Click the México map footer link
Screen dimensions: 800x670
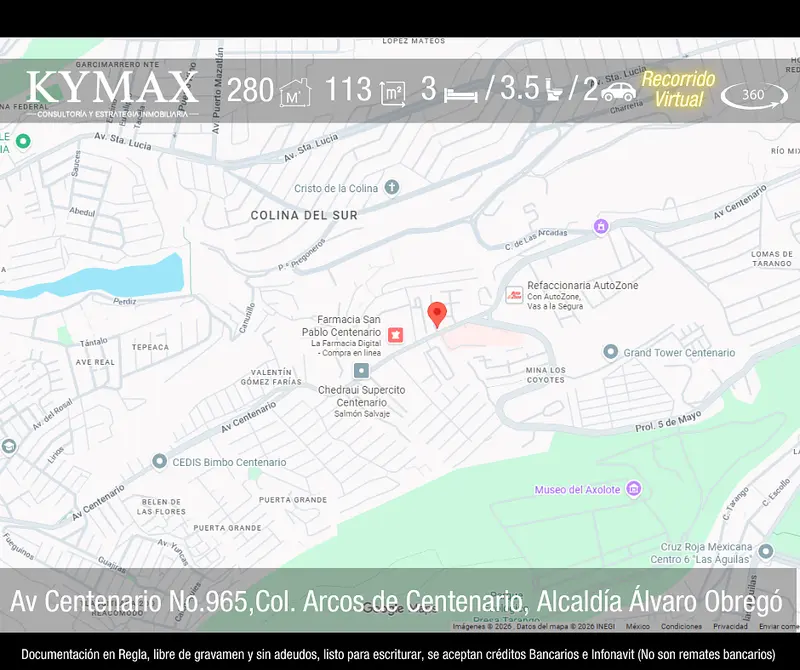point(638,626)
